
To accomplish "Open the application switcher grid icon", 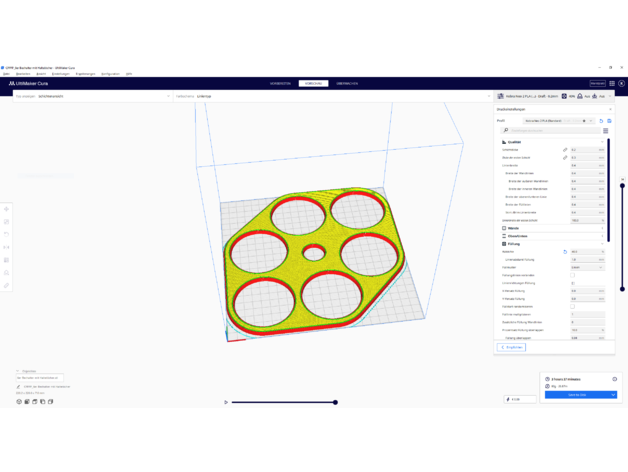I will click(612, 84).
